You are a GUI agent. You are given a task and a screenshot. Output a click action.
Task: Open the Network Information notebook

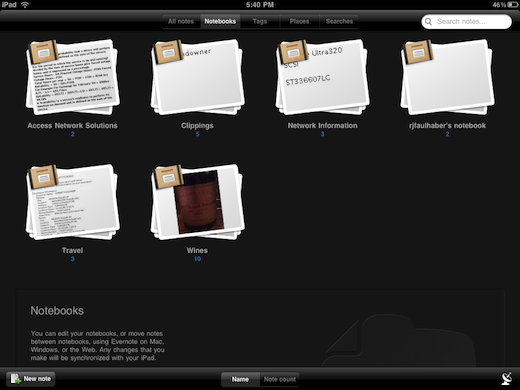(x=323, y=77)
